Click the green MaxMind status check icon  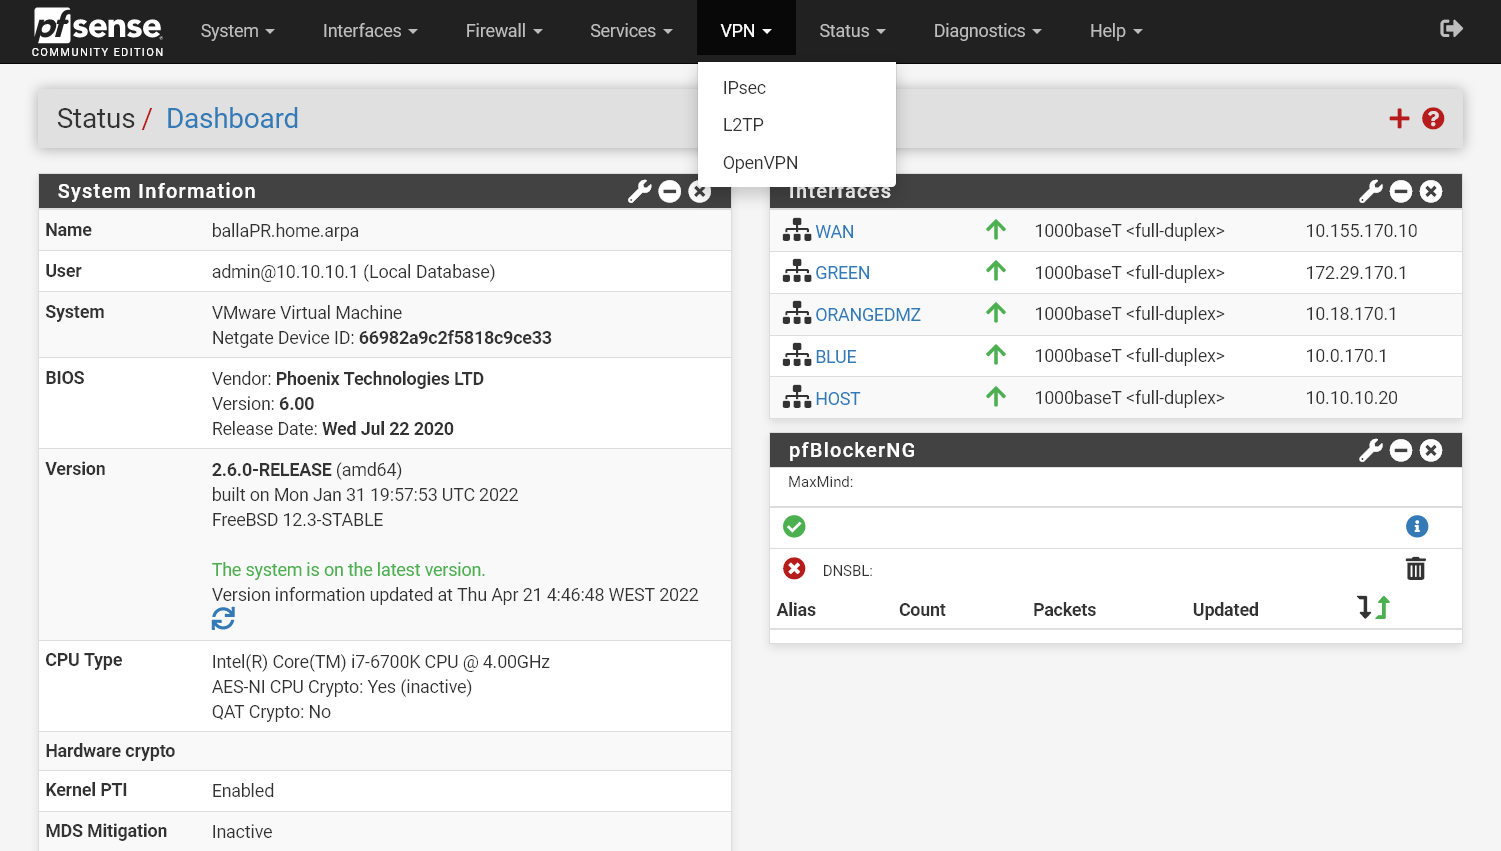point(794,526)
